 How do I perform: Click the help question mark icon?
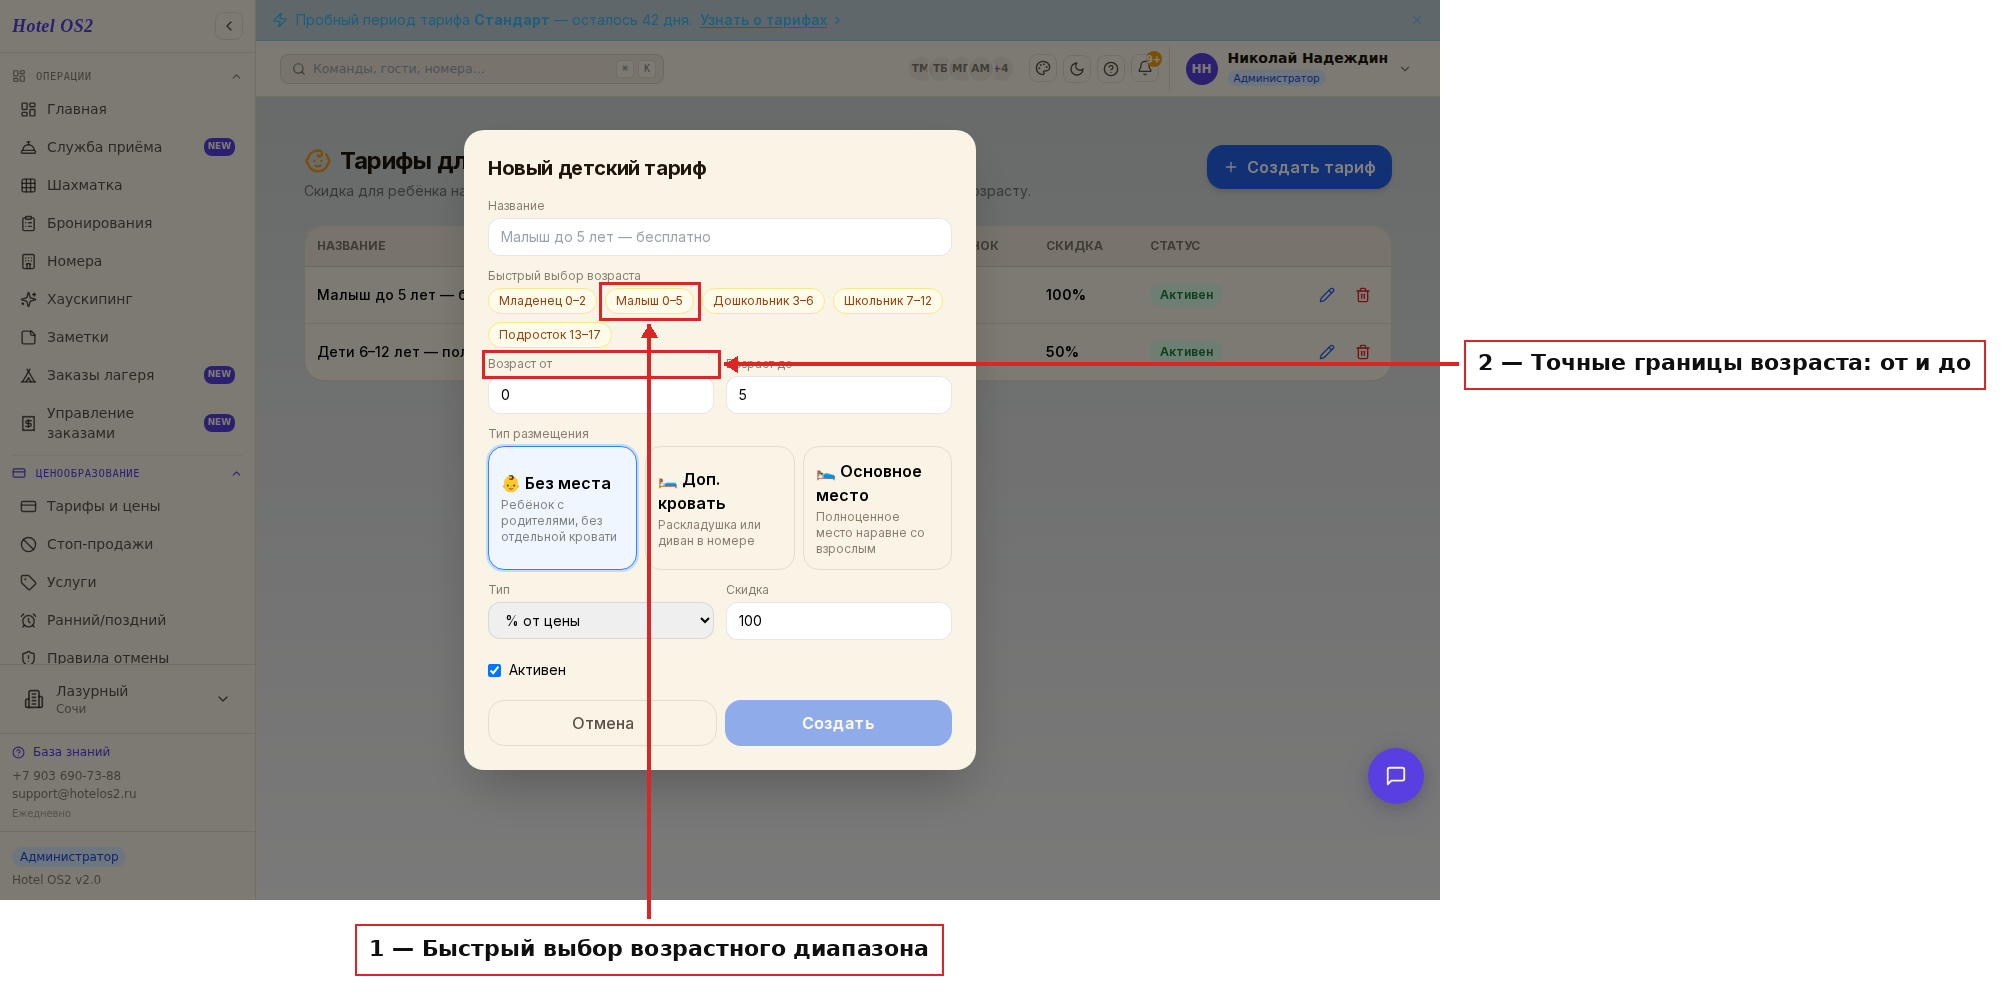coord(1111,69)
